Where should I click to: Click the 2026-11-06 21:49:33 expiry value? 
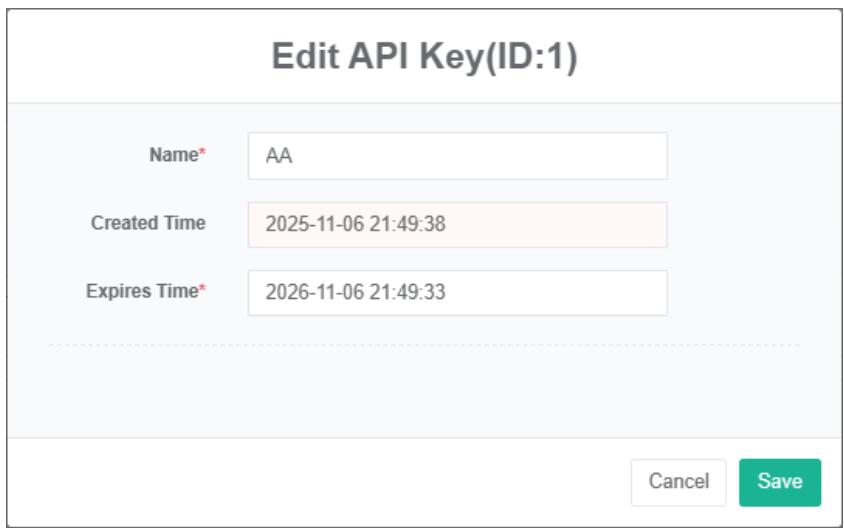355,293
